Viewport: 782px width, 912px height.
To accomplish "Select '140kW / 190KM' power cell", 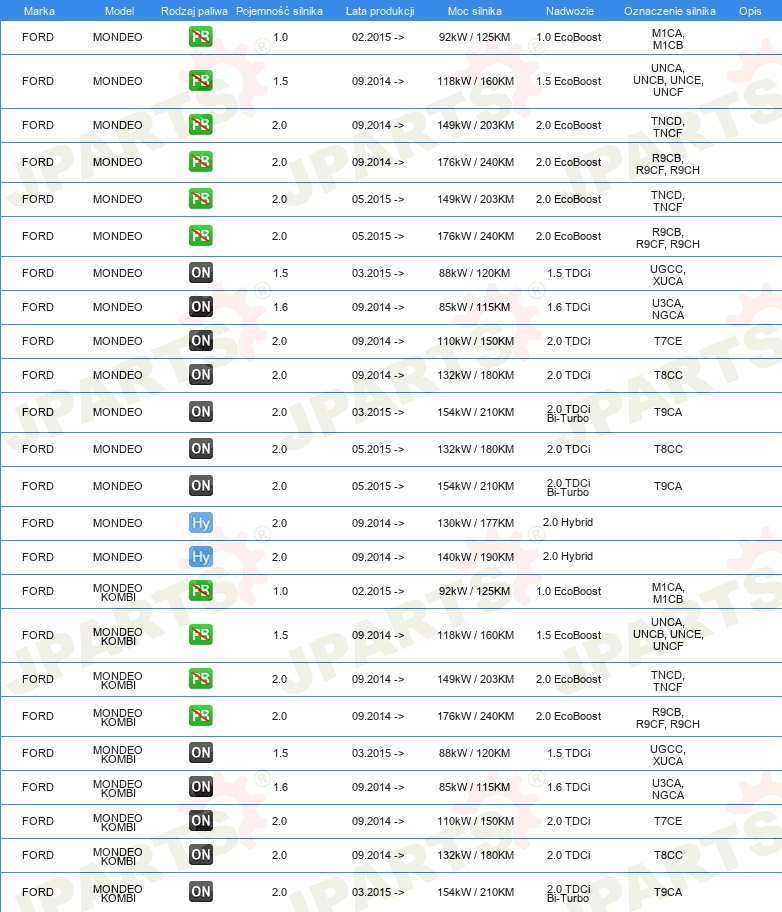I will pyautogui.click(x=475, y=557).
